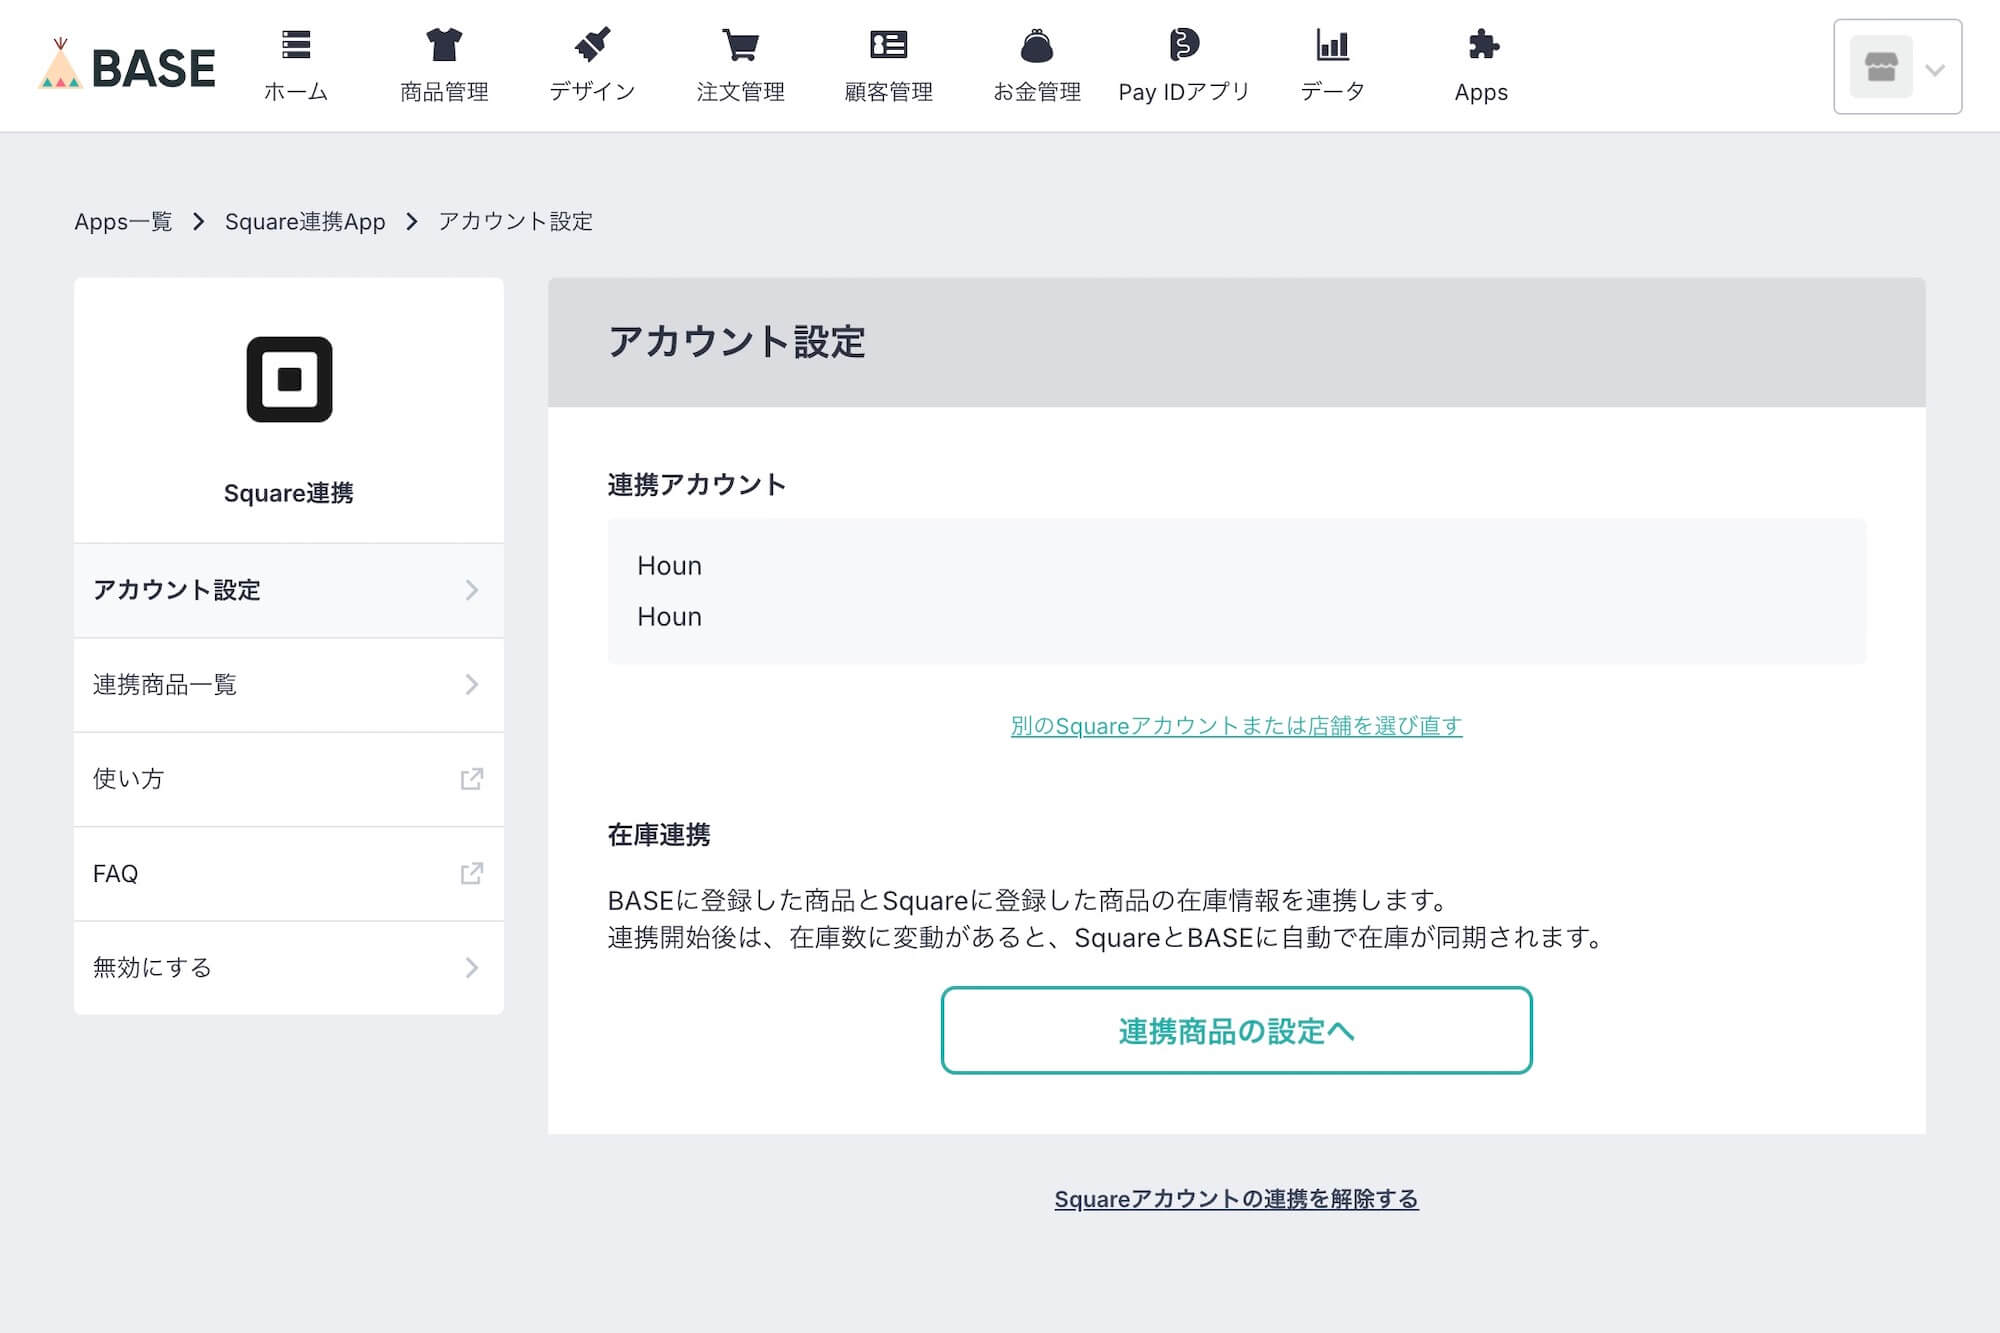The image size is (2000, 1333).
Task: Click the BASE tent logo
Action: (127, 66)
